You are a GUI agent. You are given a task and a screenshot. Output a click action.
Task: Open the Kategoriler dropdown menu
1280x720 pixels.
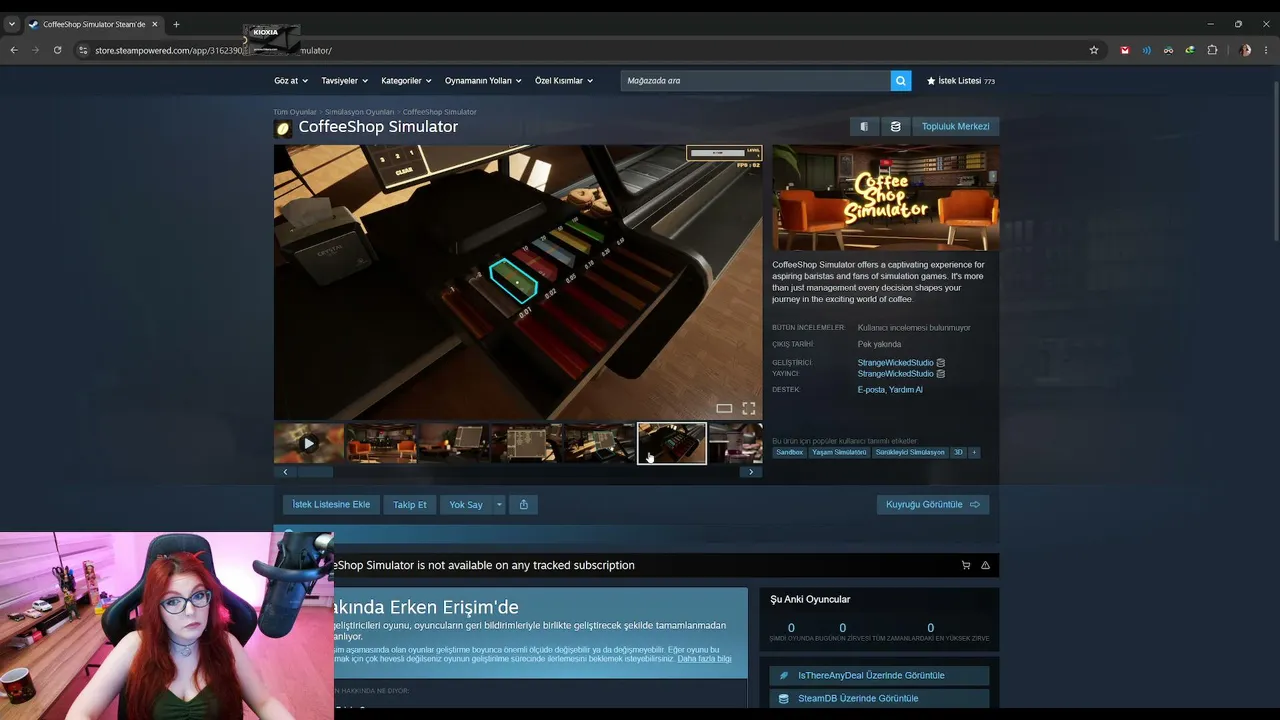[x=407, y=81]
